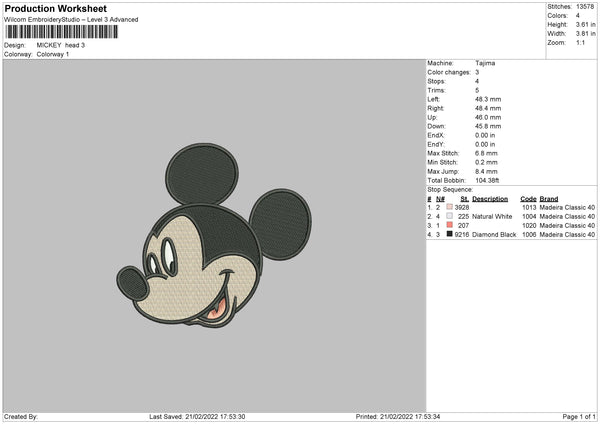Click the Down value 45.8 mm
Screen dimensions: 600x424
point(488,126)
